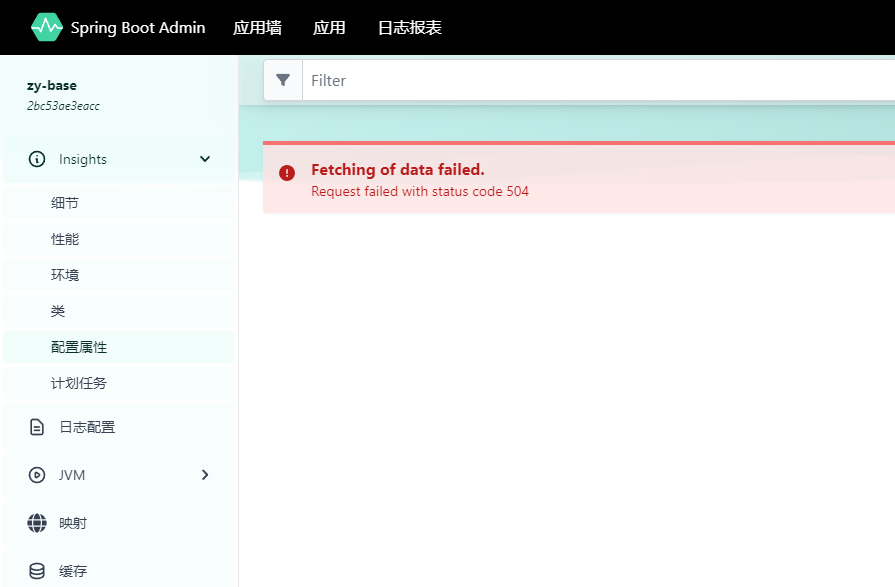This screenshot has height=587, width=895.
Task: Open the 性能 insights page
Action: (x=65, y=238)
